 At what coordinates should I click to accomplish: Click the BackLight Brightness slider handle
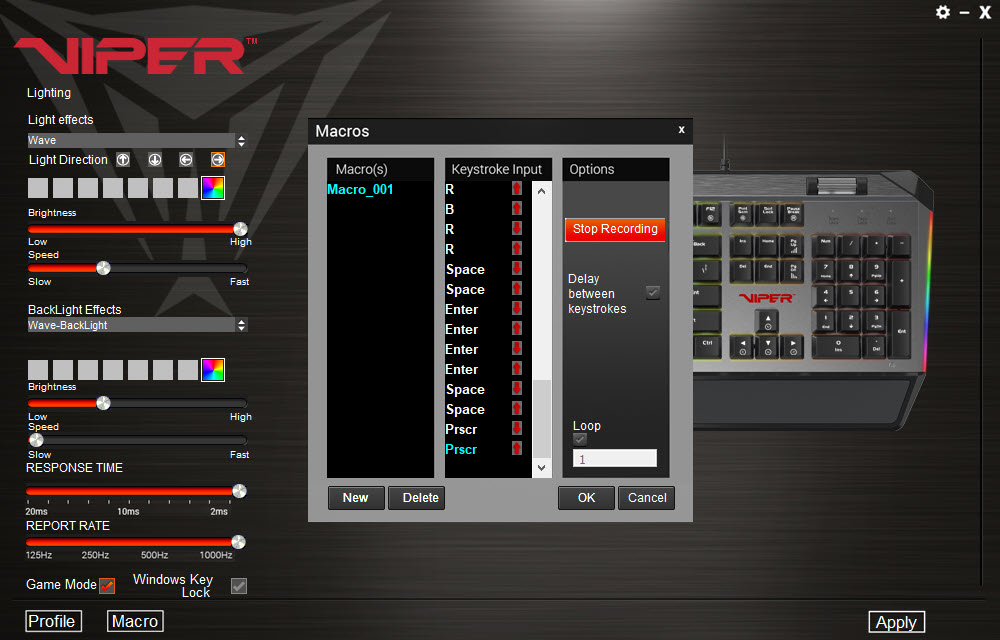[103, 403]
